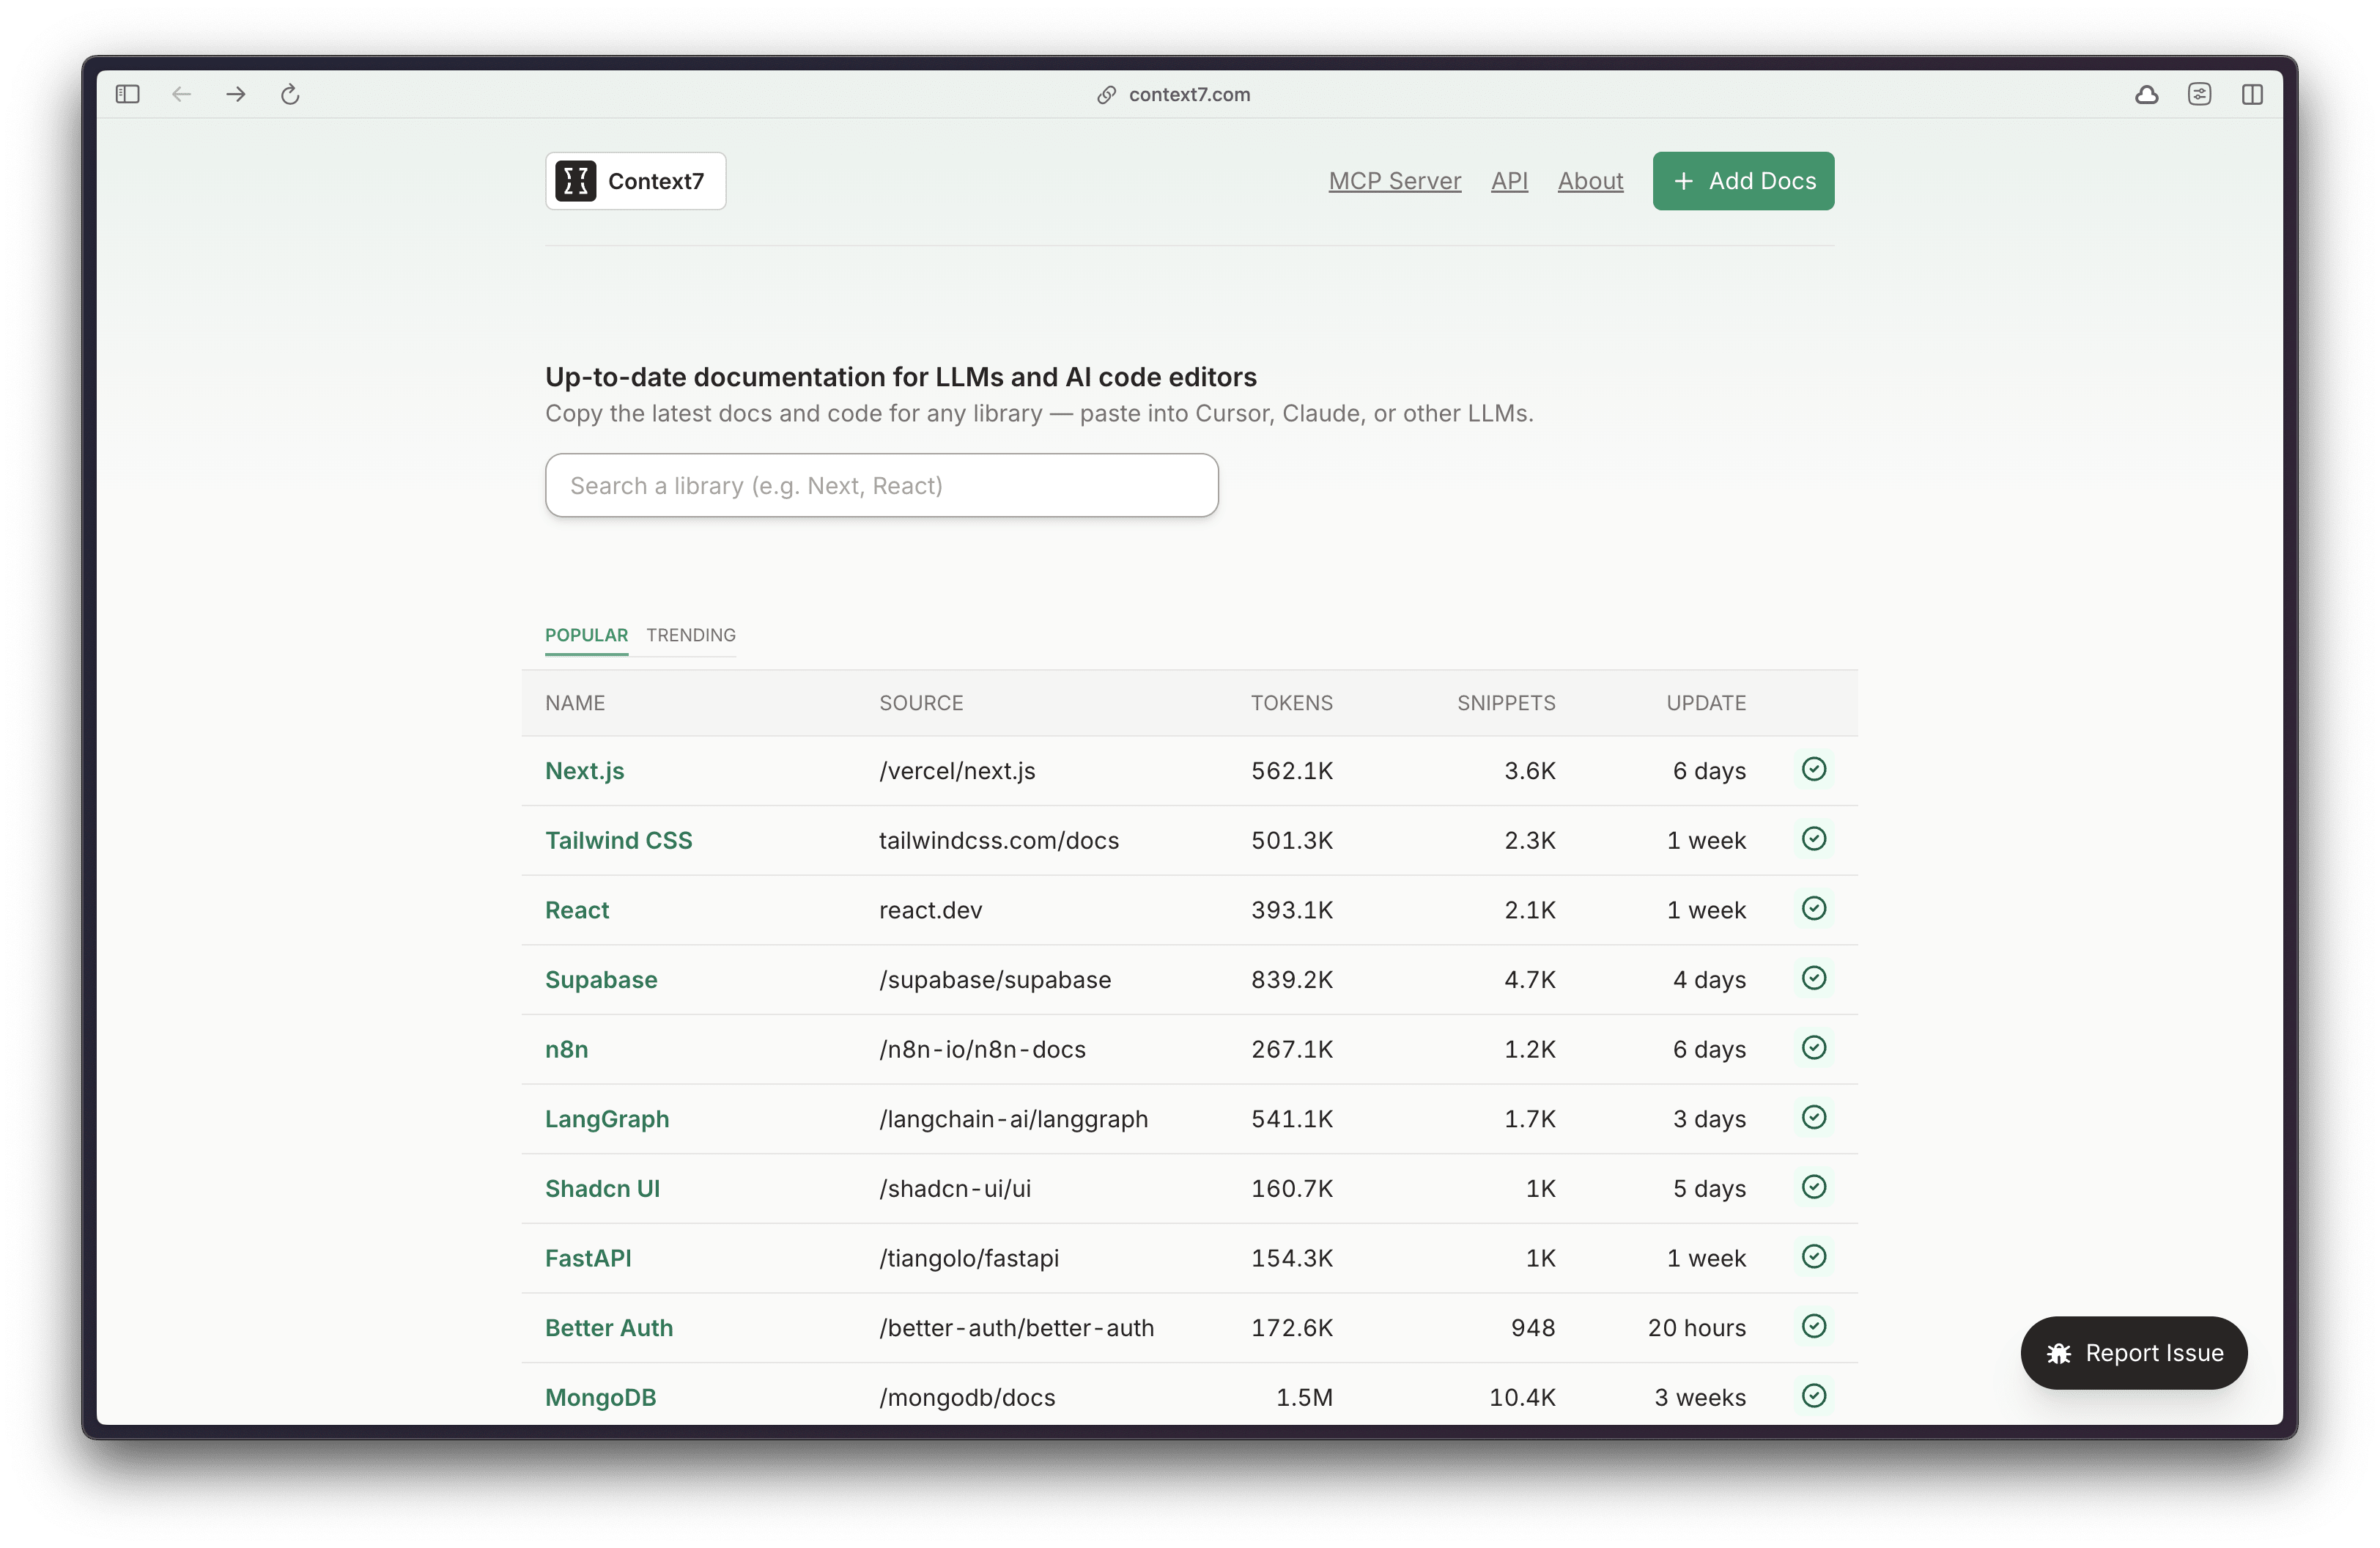Open the API link
Image resolution: width=2380 pixels, height=1548 pixels.
[x=1509, y=181]
